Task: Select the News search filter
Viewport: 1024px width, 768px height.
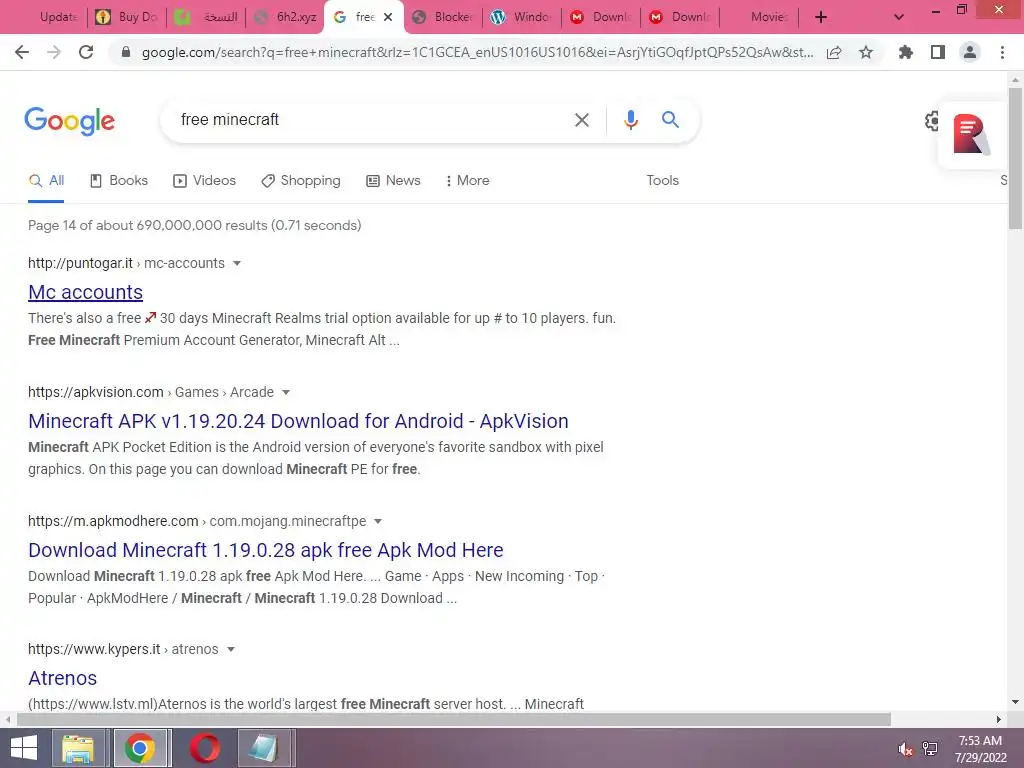Action: (393, 181)
